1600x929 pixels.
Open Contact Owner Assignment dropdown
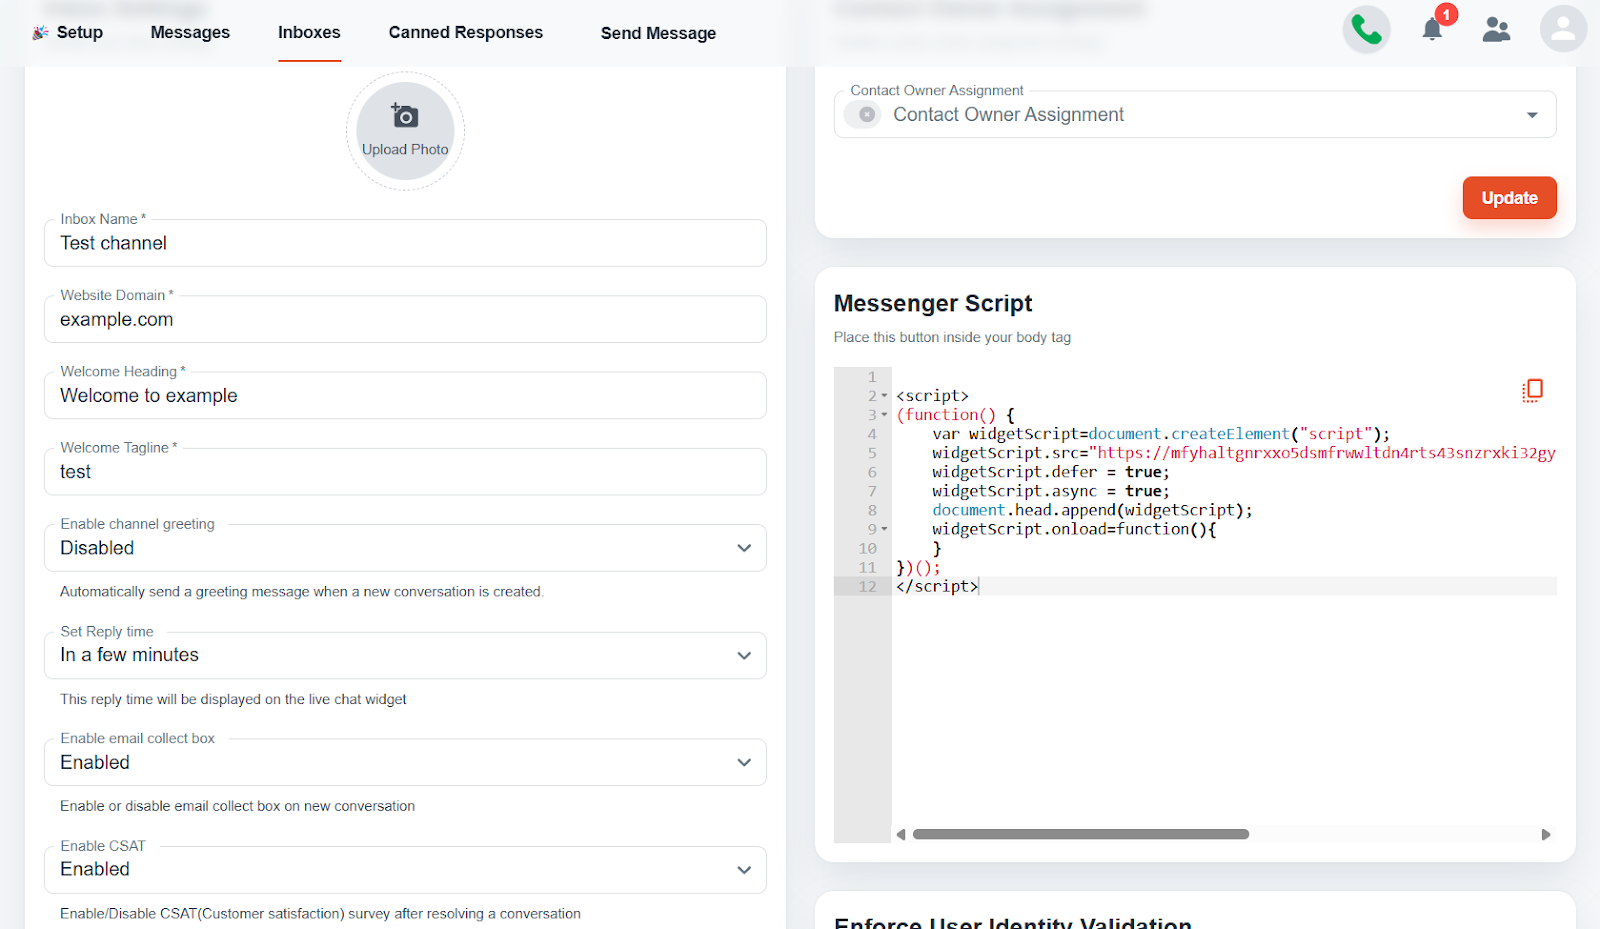1532,115
